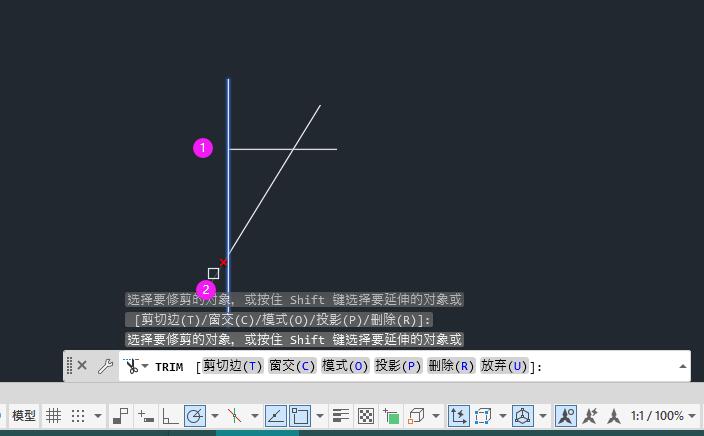Switch to 模型 model space
The image size is (704, 436).
pyautogui.click(x=24, y=416)
